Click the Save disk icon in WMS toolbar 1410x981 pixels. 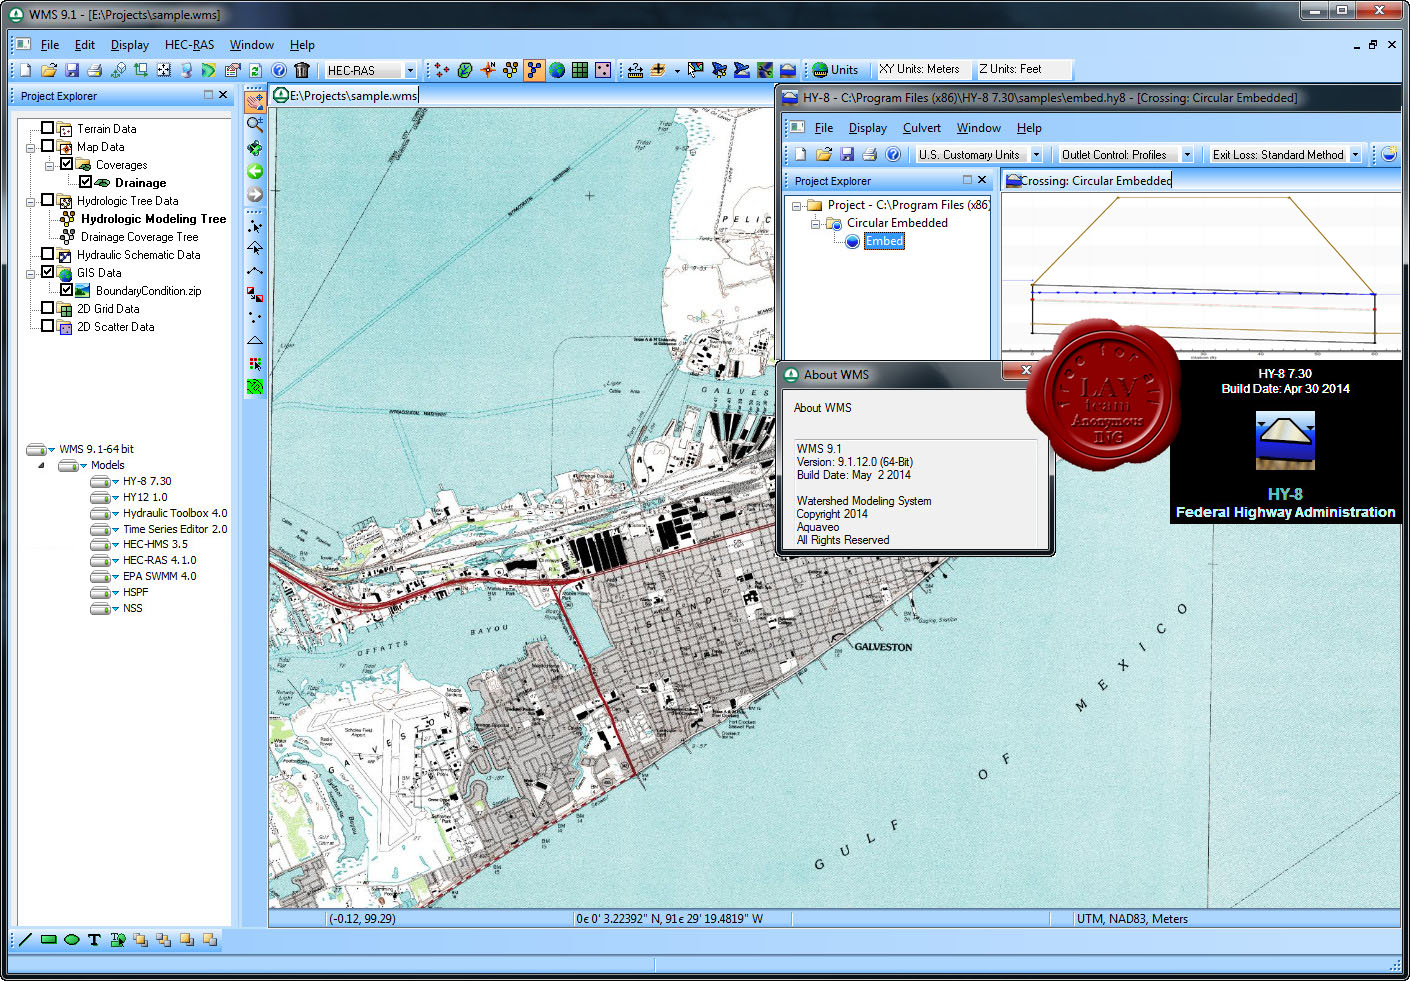(x=72, y=70)
